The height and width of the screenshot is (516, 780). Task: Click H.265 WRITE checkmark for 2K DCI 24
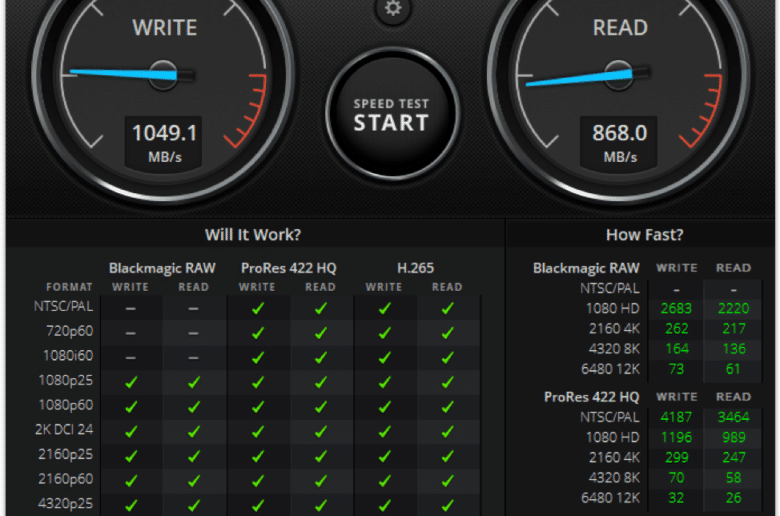pyautogui.click(x=385, y=431)
